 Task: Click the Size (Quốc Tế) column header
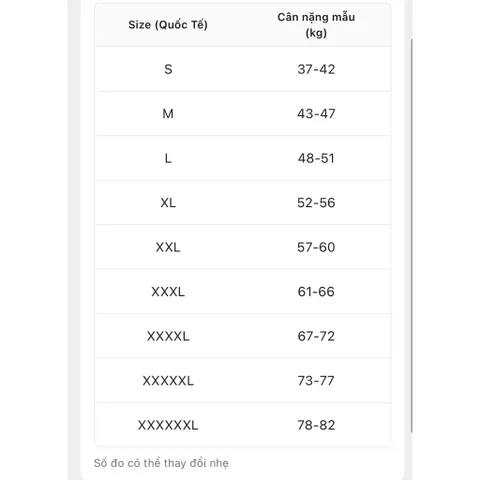[168, 25]
